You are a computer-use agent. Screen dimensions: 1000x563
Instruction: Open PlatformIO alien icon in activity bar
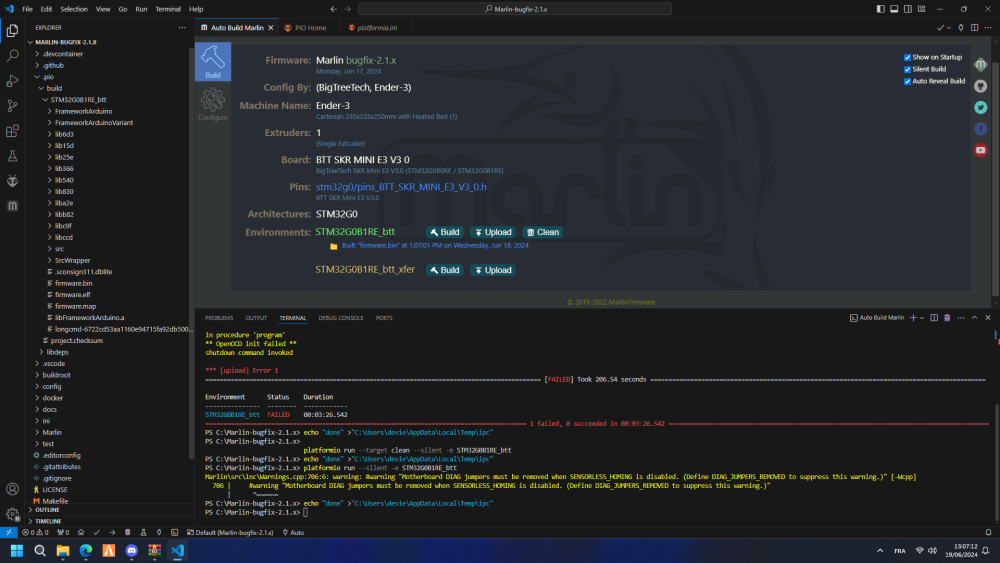(x=12, y=181)
